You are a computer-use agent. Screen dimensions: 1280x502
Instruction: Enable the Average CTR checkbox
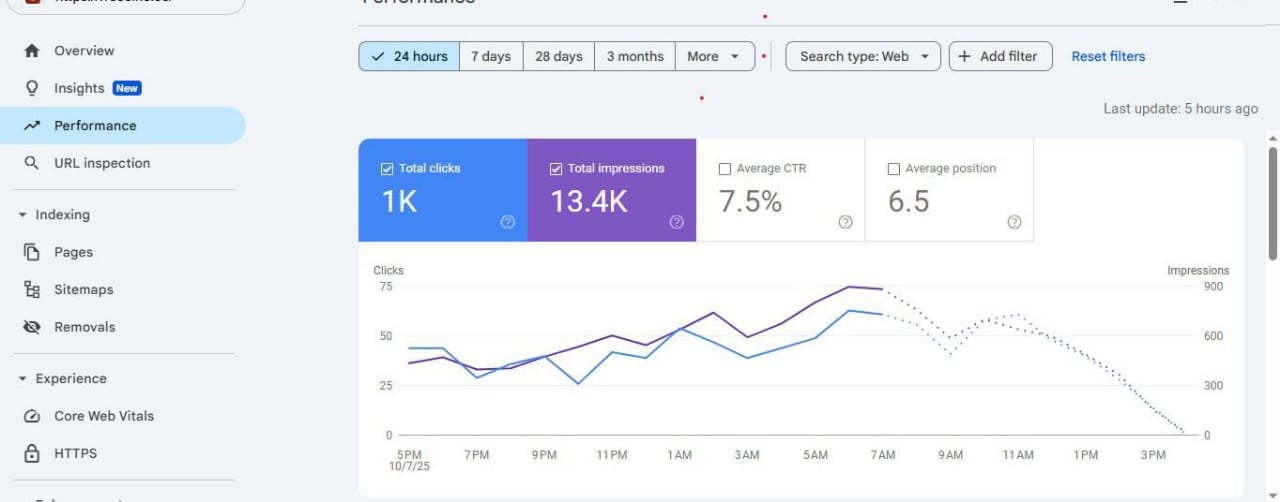(725, 169)
